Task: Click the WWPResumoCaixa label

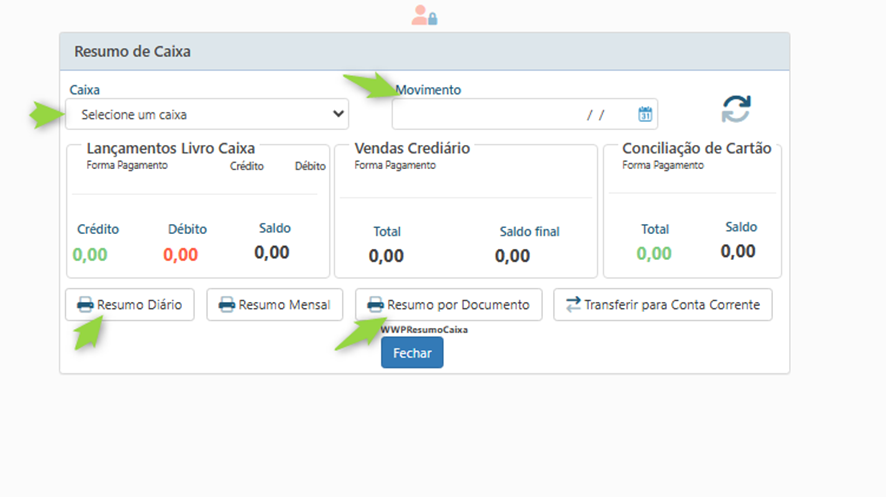Action: (x=424, y=329)
